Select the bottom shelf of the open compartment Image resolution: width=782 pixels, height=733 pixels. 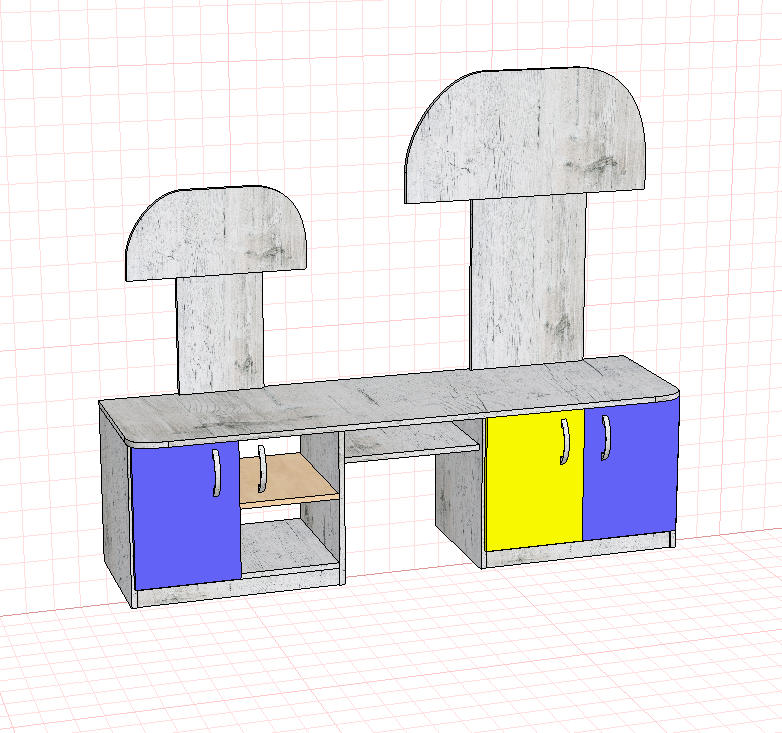point(287,549)
